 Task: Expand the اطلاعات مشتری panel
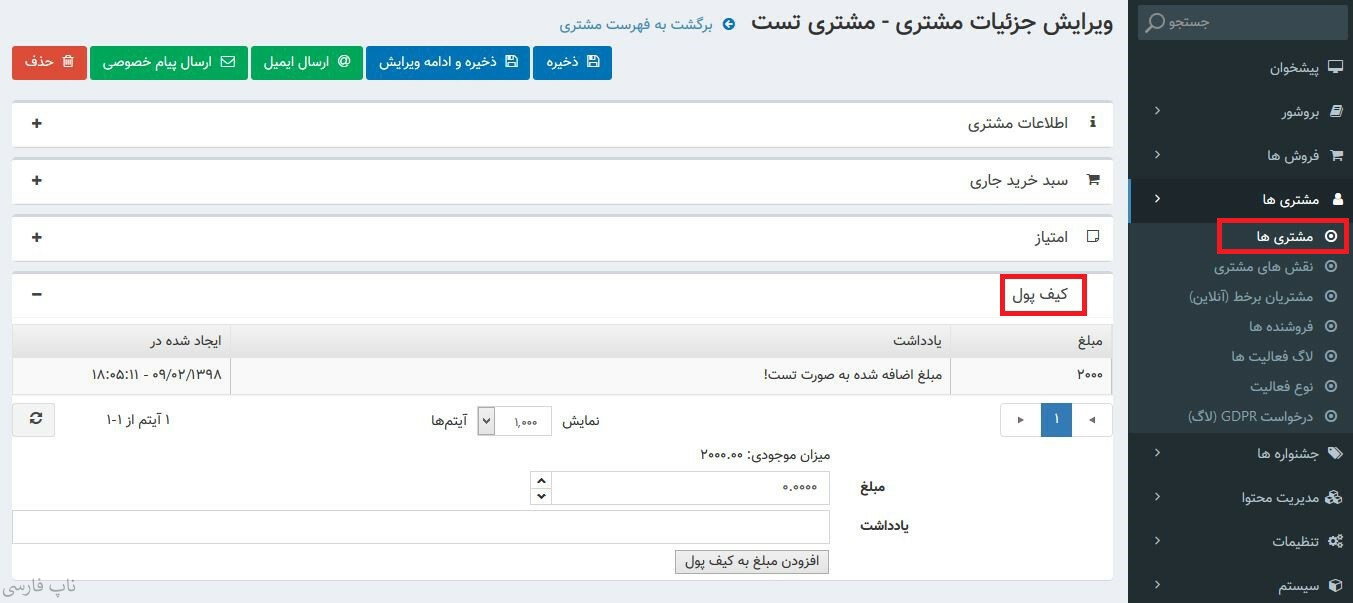[x=37, y=123]
